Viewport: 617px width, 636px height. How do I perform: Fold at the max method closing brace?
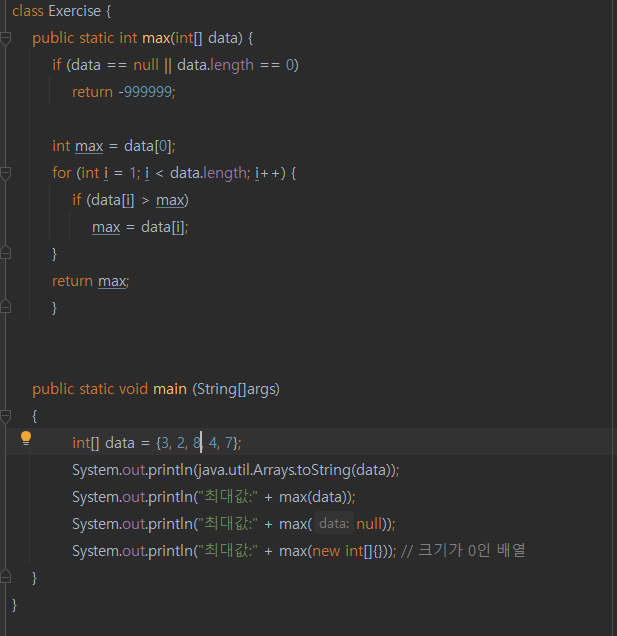pyautogui.click(x=5, y=306)
